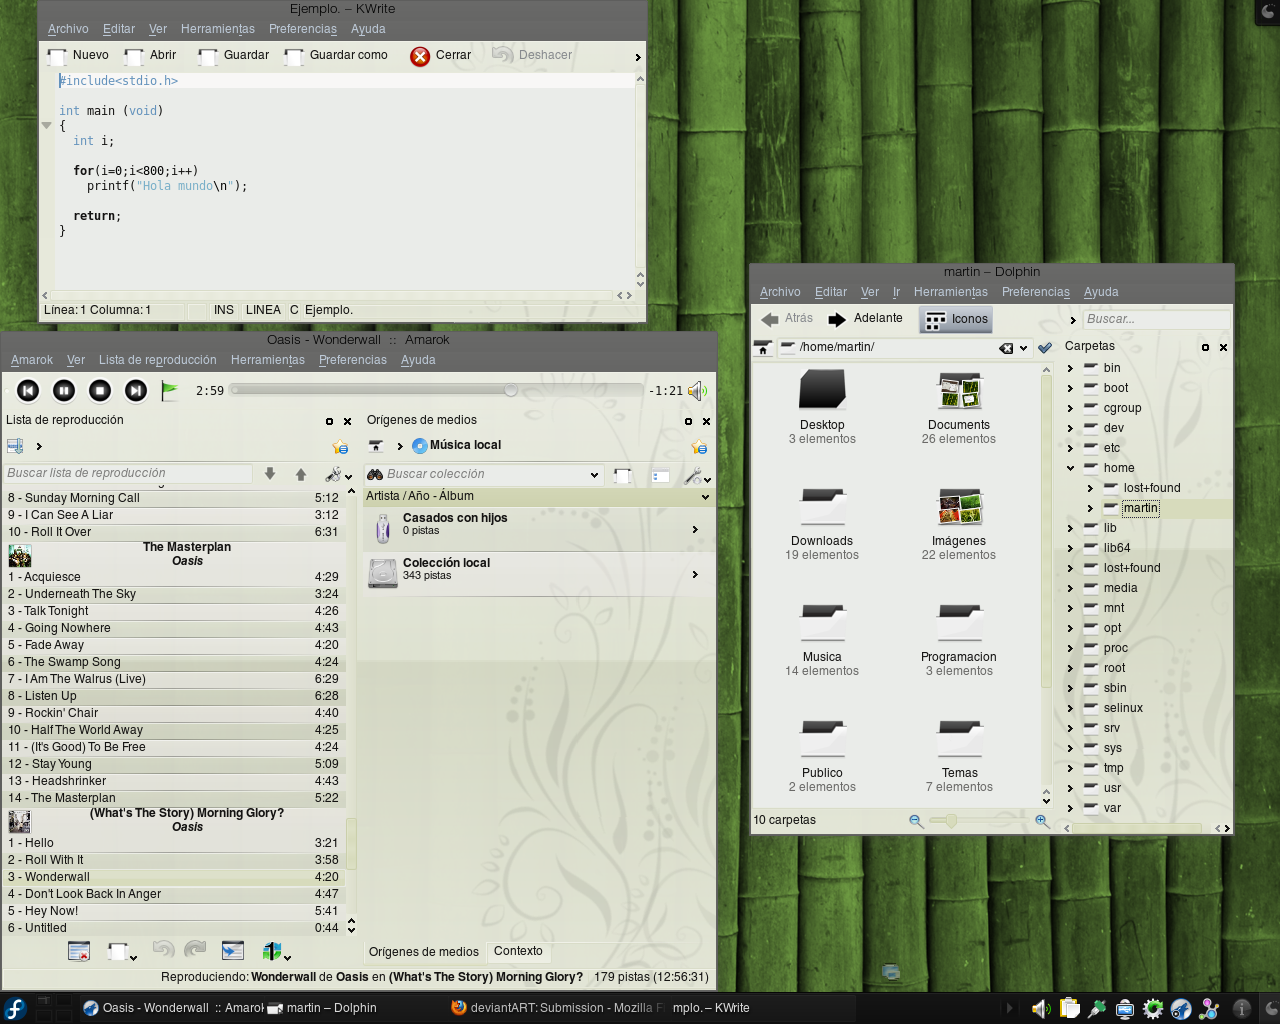Select Don't Look Back In Anger track
Image resolution: width=1280 pixels, height=1024 pixels.
(x=174, y=894)
